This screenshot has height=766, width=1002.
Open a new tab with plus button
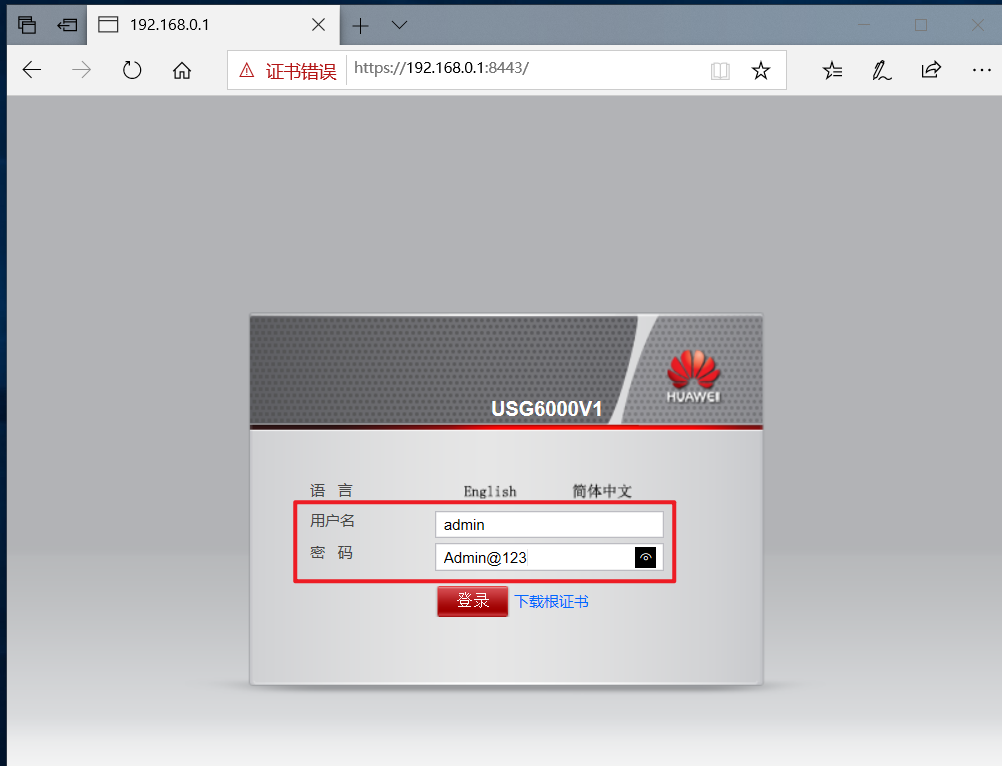click(360, 26)
